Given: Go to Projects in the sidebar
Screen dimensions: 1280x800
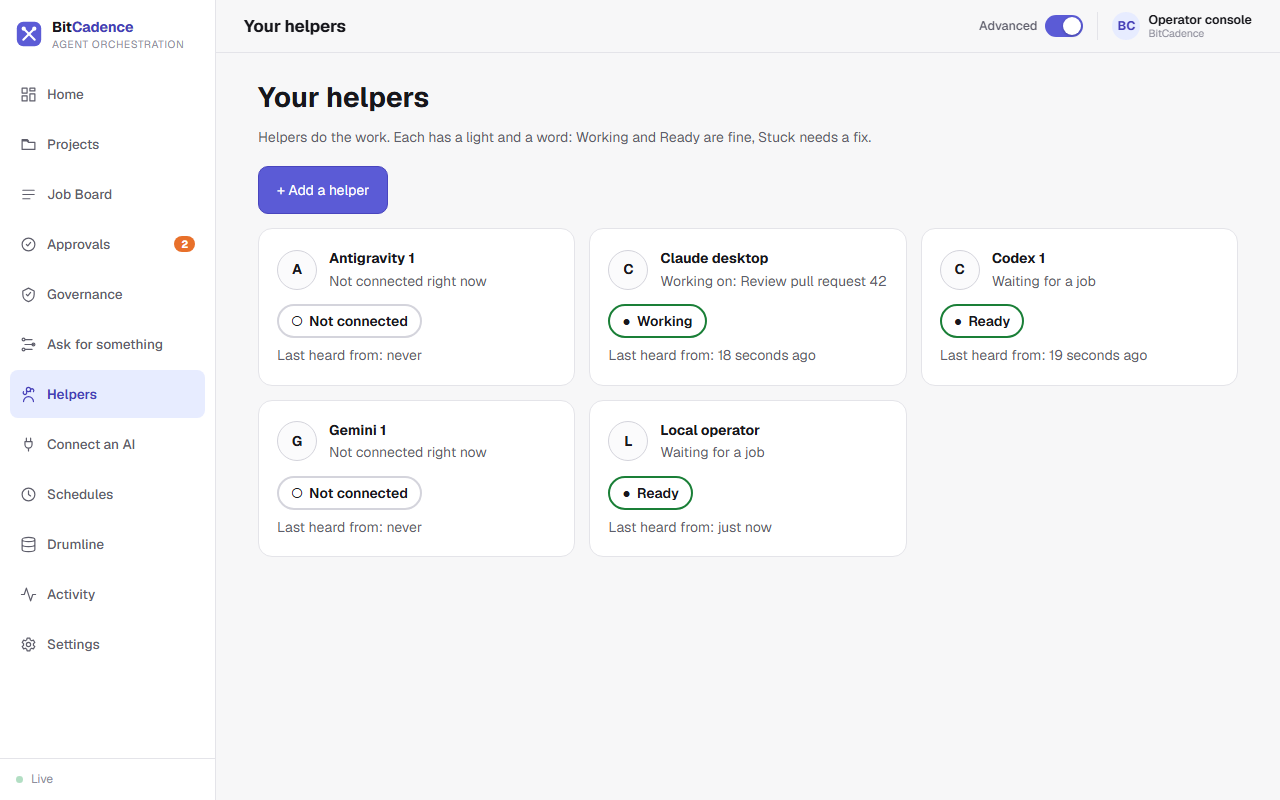Looking at the screenshot, I should click(x=107, y=144).
